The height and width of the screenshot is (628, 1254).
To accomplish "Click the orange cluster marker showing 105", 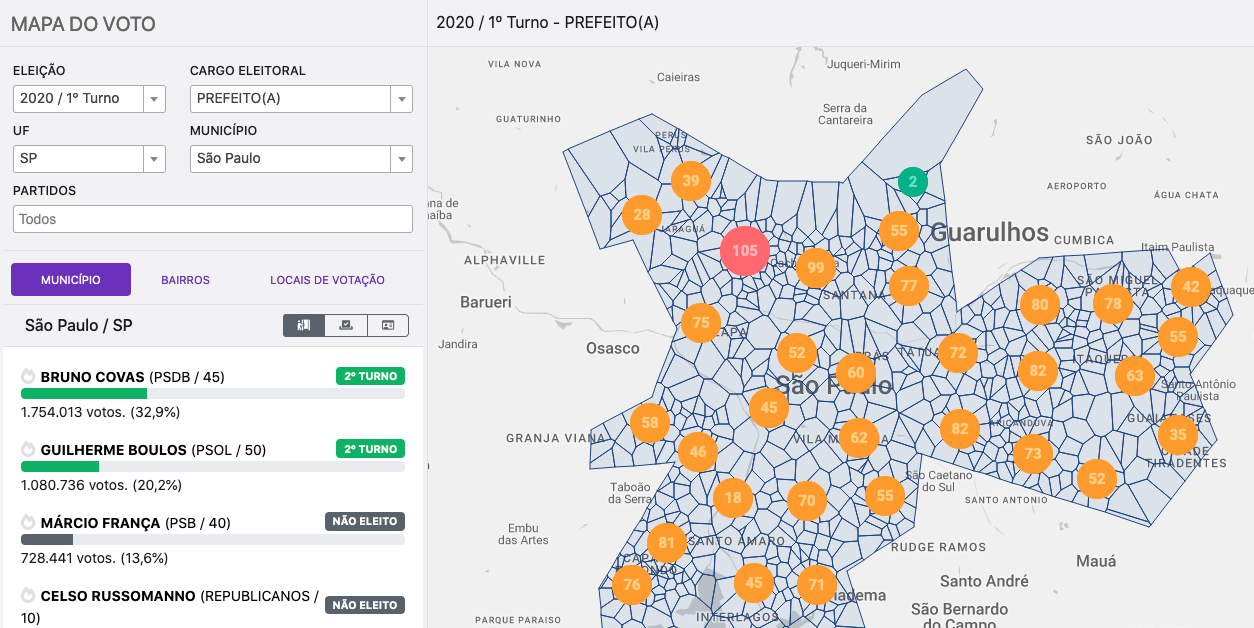I will pos(744,251).
